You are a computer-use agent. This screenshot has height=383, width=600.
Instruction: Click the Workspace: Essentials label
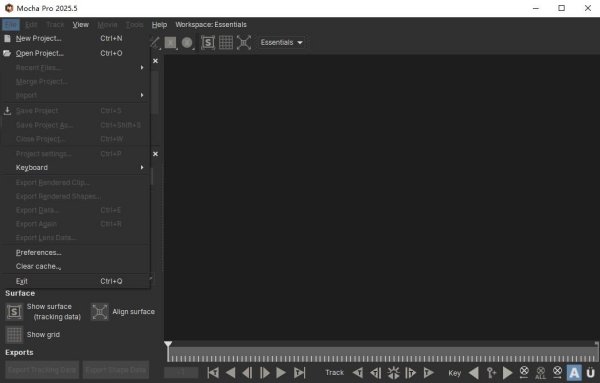click(211, 24)
